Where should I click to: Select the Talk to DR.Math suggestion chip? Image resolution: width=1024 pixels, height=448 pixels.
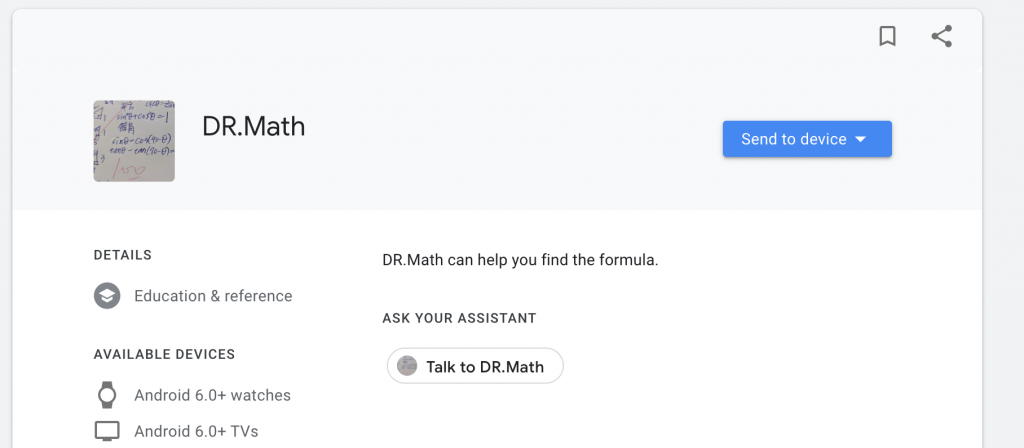(x=475, y=366)
